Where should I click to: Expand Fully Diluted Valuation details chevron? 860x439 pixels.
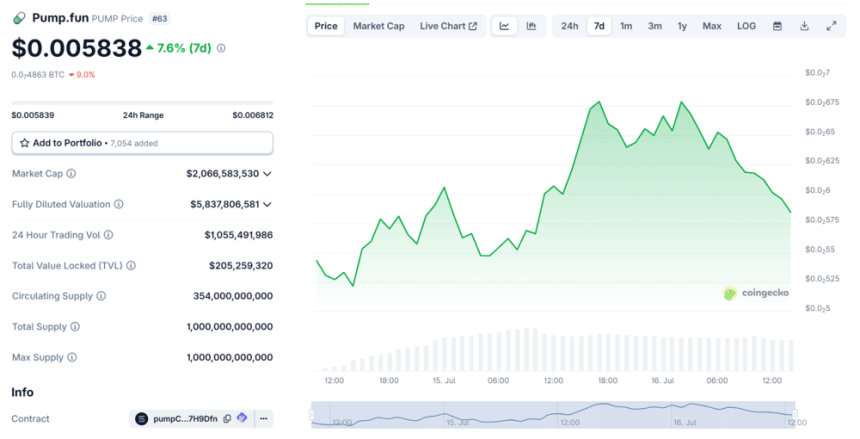tap(267, 204)
